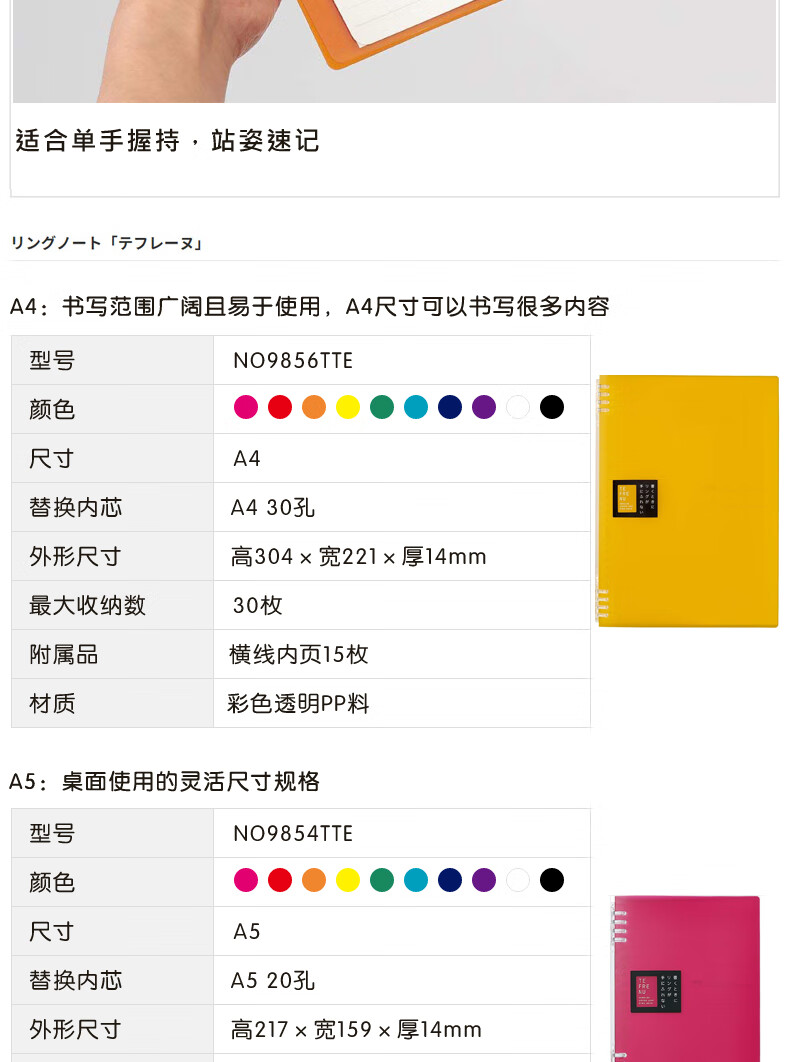The image size is (790, 1062).
Task: Select the purple color dot in A5 table
Action: click(484, 880)
